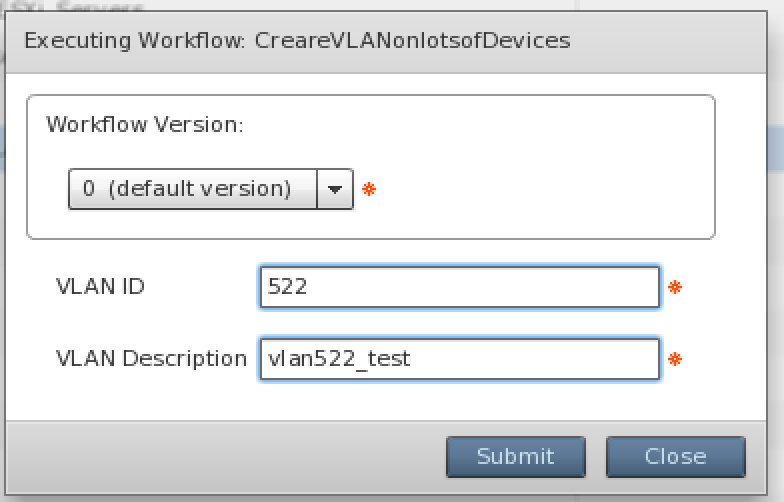Click the VLAN ID label
The height and width of the screenshot is (502, 784).
[100, 287]
